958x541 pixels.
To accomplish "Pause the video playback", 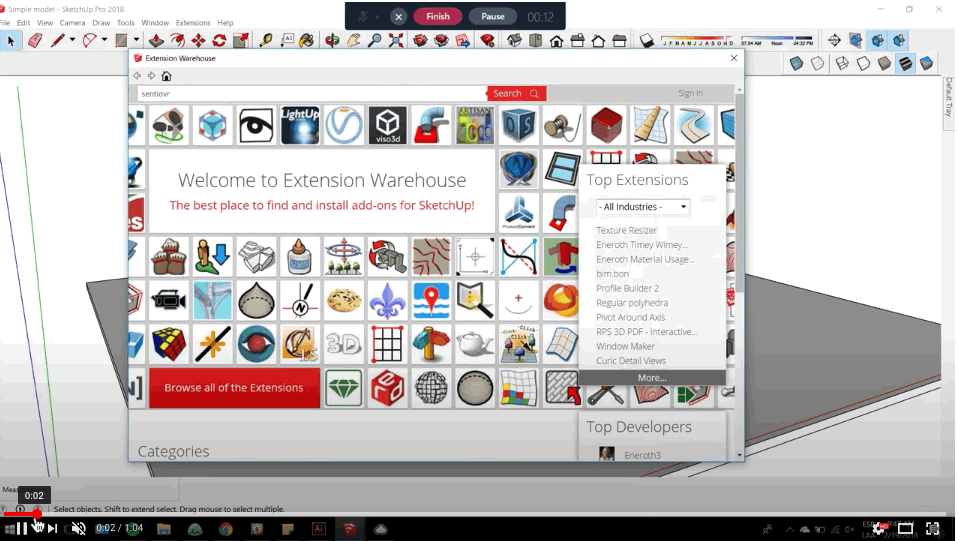I will coord(20,528).
